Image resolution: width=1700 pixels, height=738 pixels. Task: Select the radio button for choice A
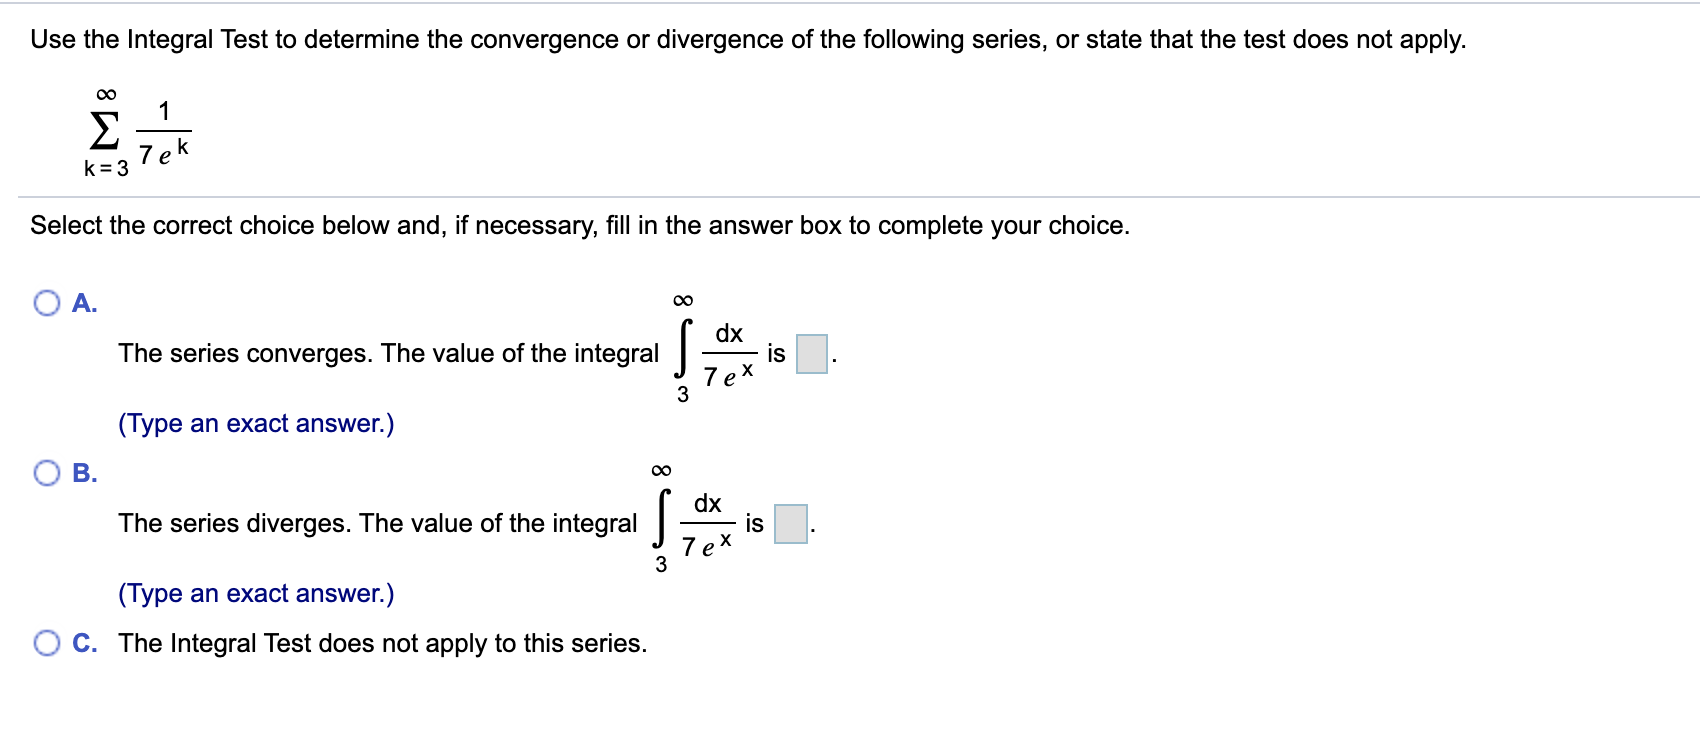pyautogui.click(x=46, y=302)
